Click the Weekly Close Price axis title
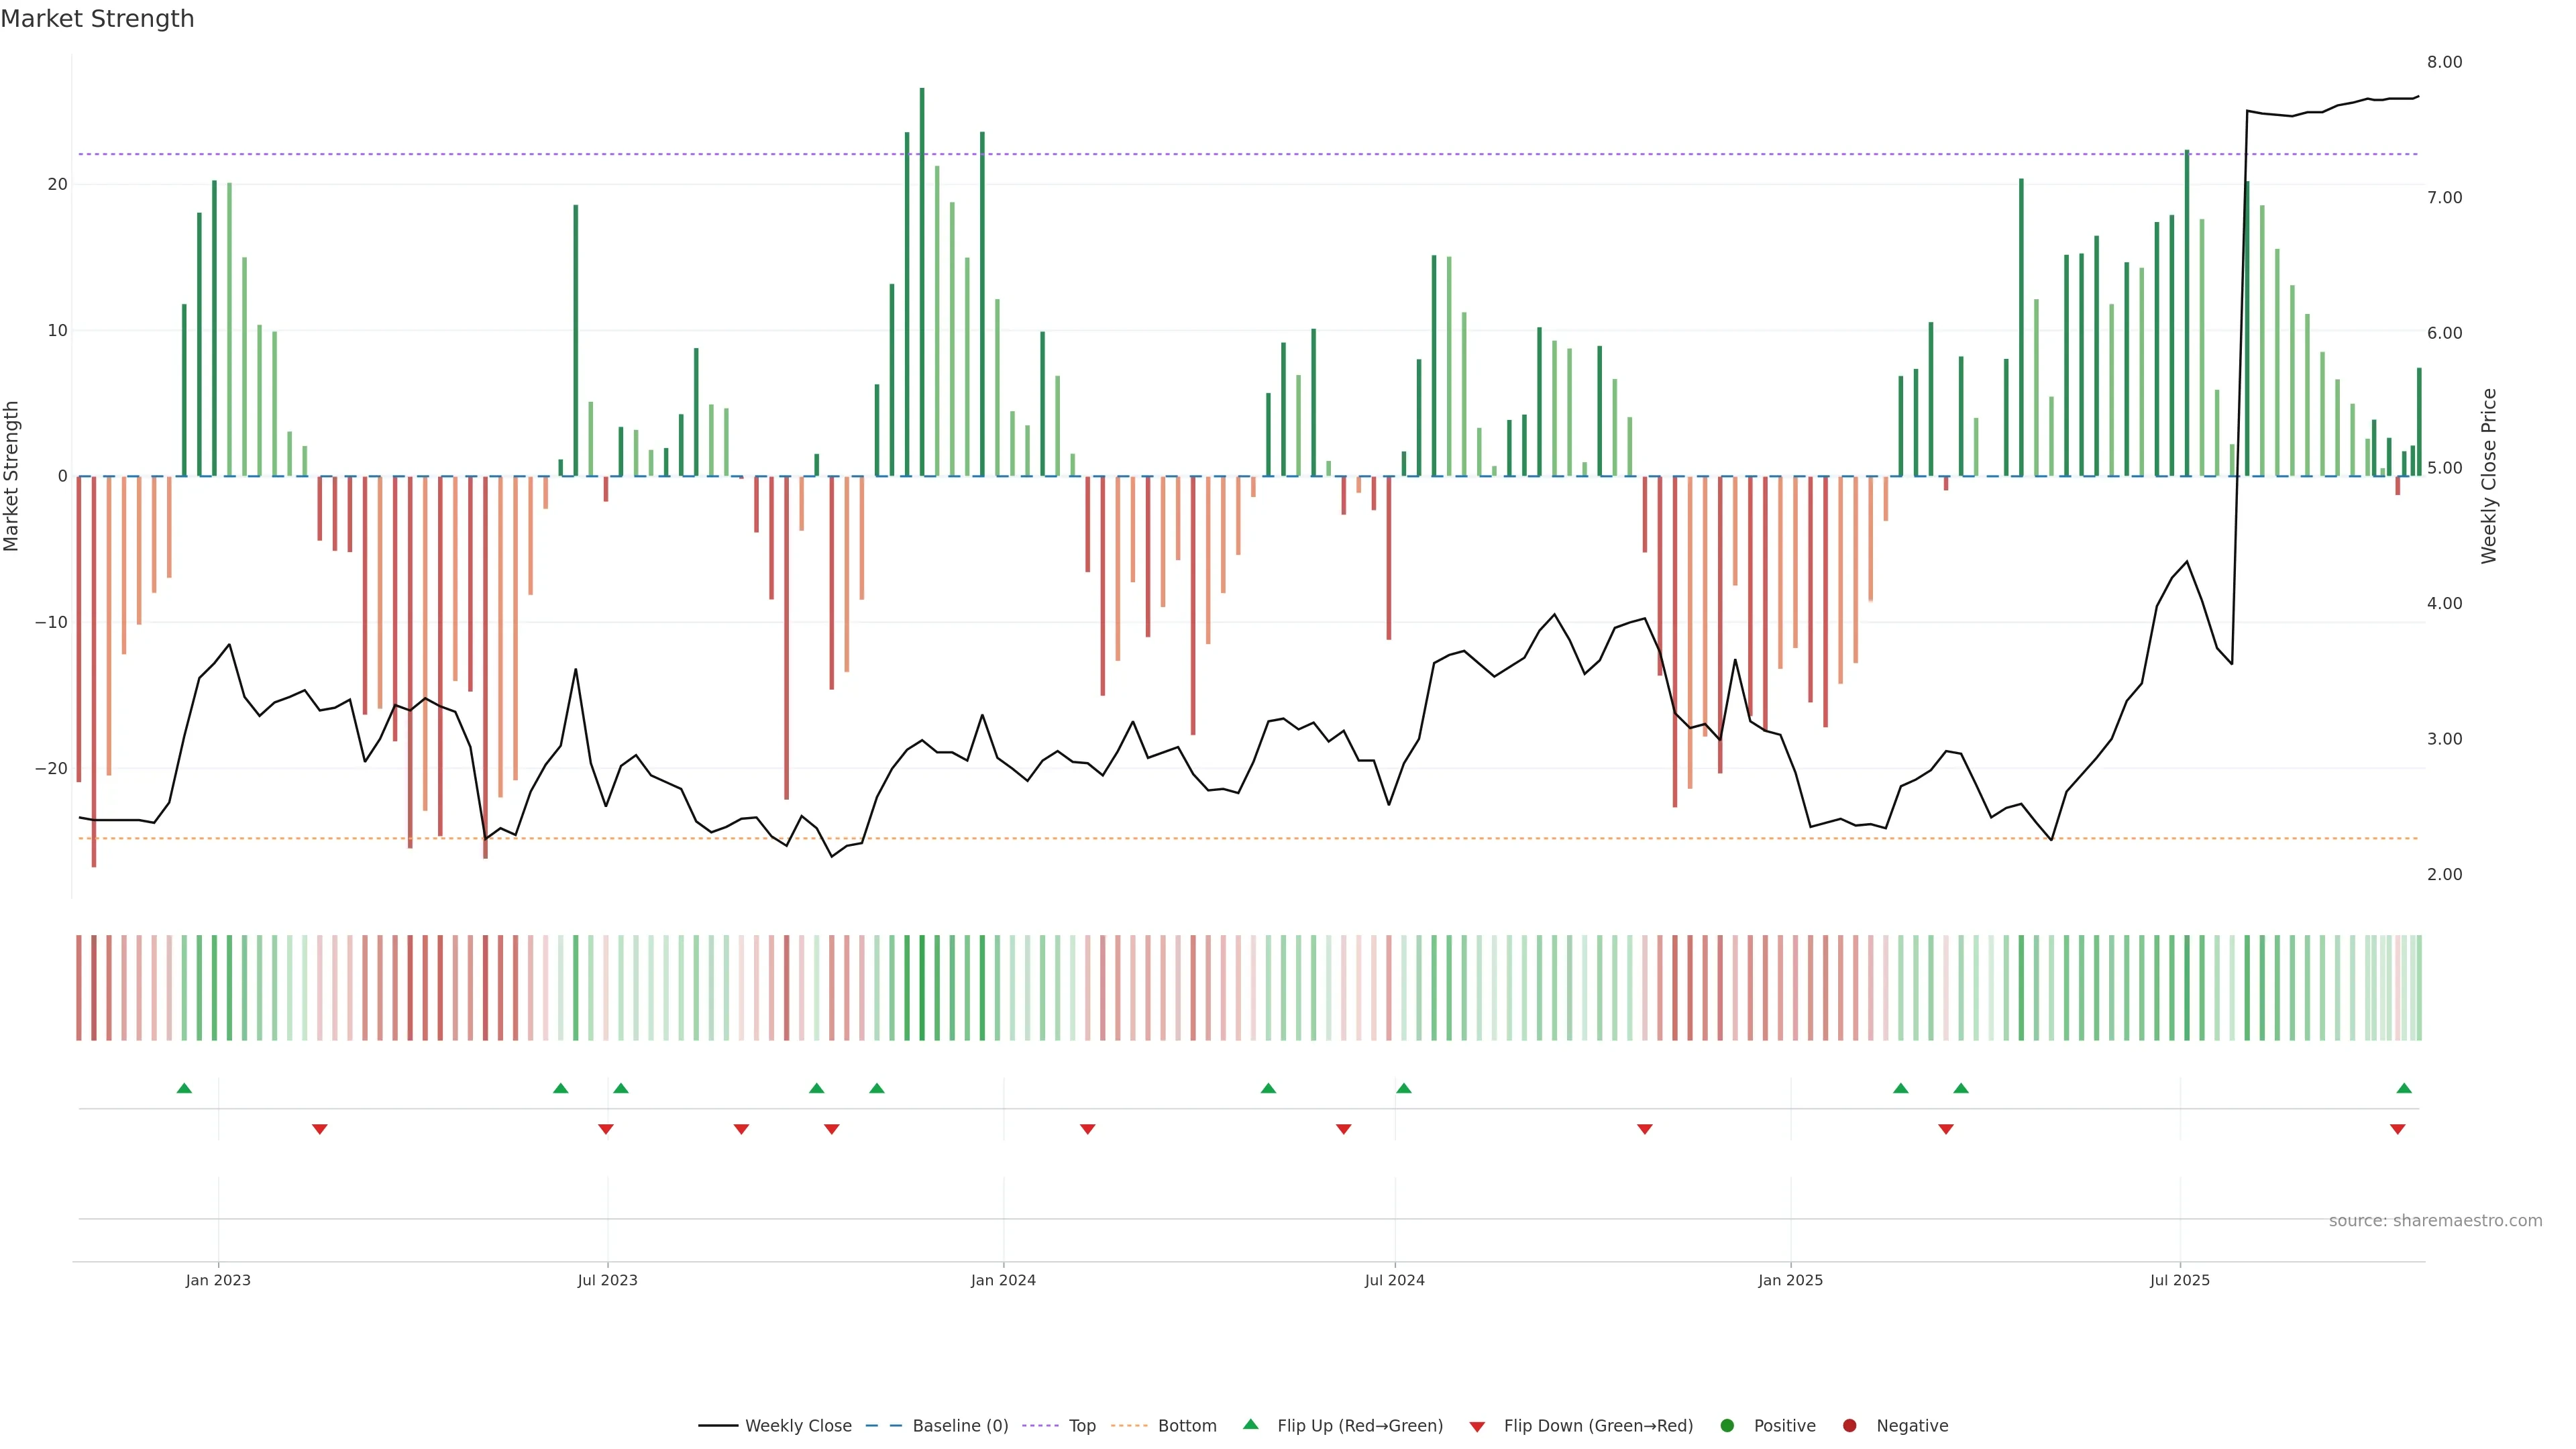 pyautogui.click(x=2489, y=476)
